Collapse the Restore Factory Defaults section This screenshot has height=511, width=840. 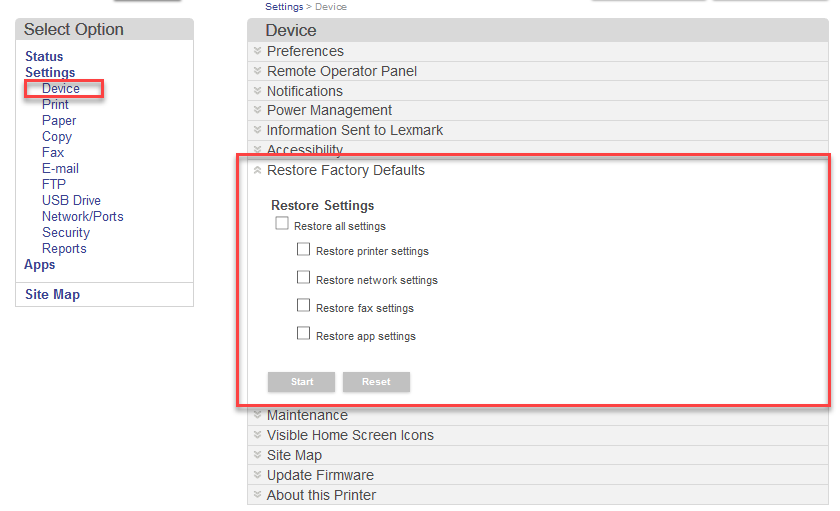(x=345, y=170)
